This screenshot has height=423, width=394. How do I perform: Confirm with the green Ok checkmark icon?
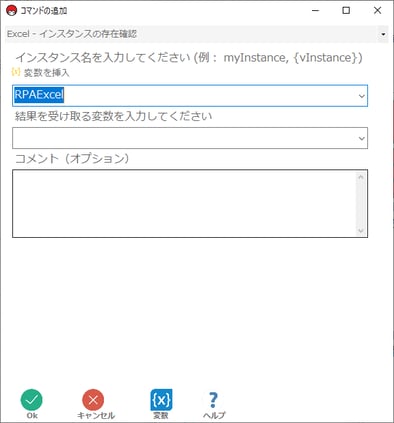32,400
